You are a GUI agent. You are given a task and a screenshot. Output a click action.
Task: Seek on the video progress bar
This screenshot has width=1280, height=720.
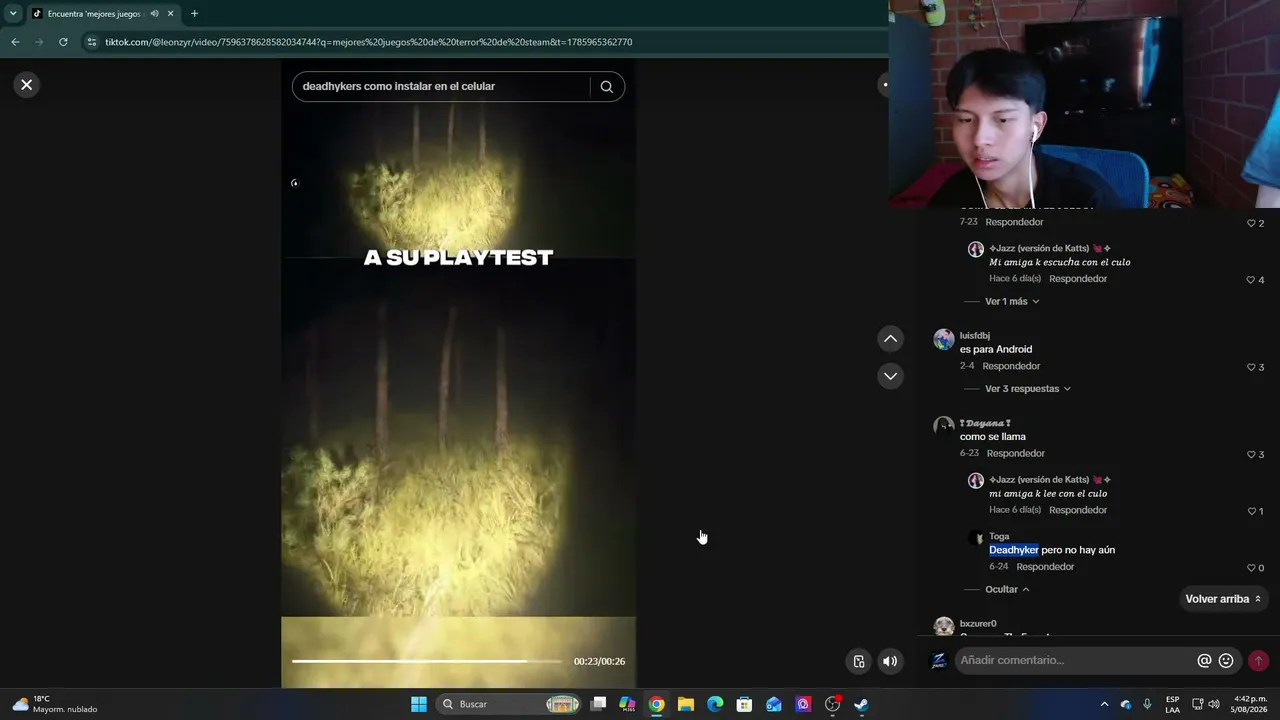pyautogui.click(x=427, y=661)
